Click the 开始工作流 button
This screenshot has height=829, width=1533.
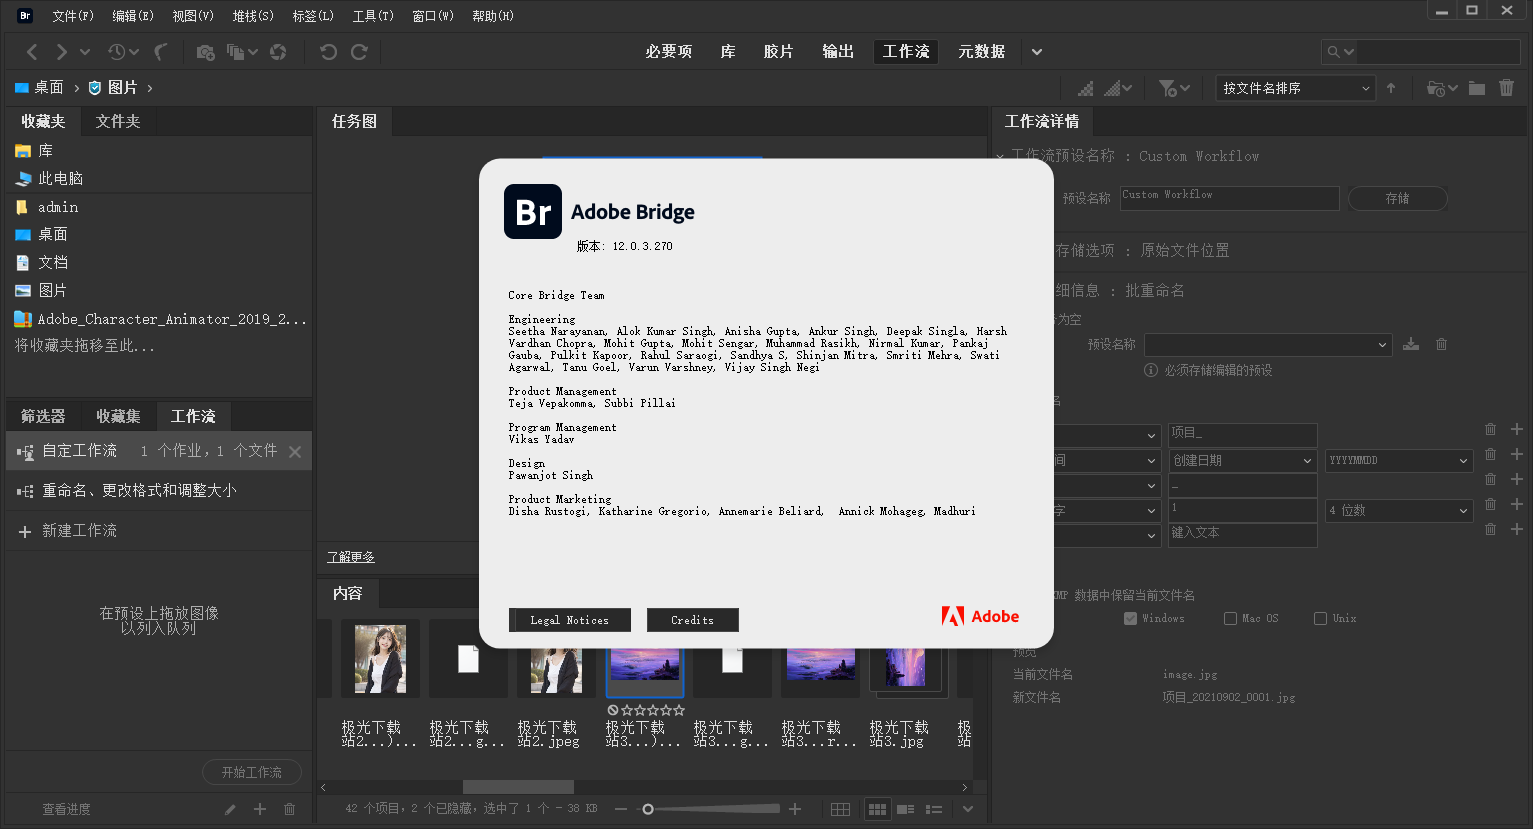tap(252, 772)
